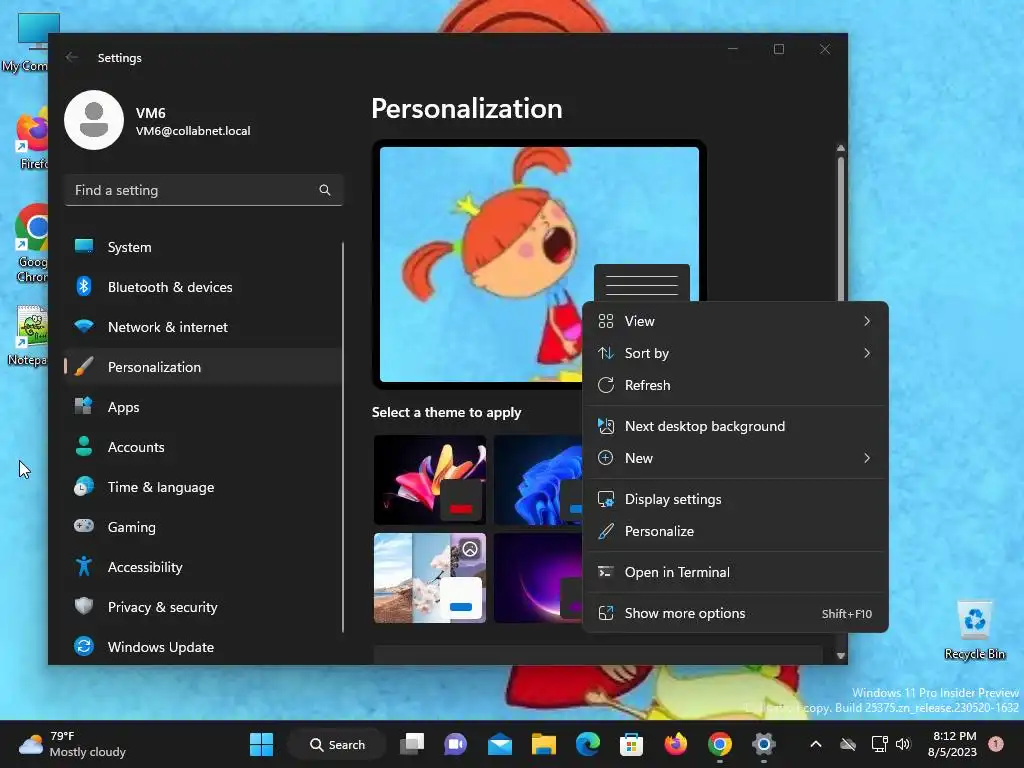Choose Open in Terminal
This screenshot has height=768, width=1024.
point(735,572)
